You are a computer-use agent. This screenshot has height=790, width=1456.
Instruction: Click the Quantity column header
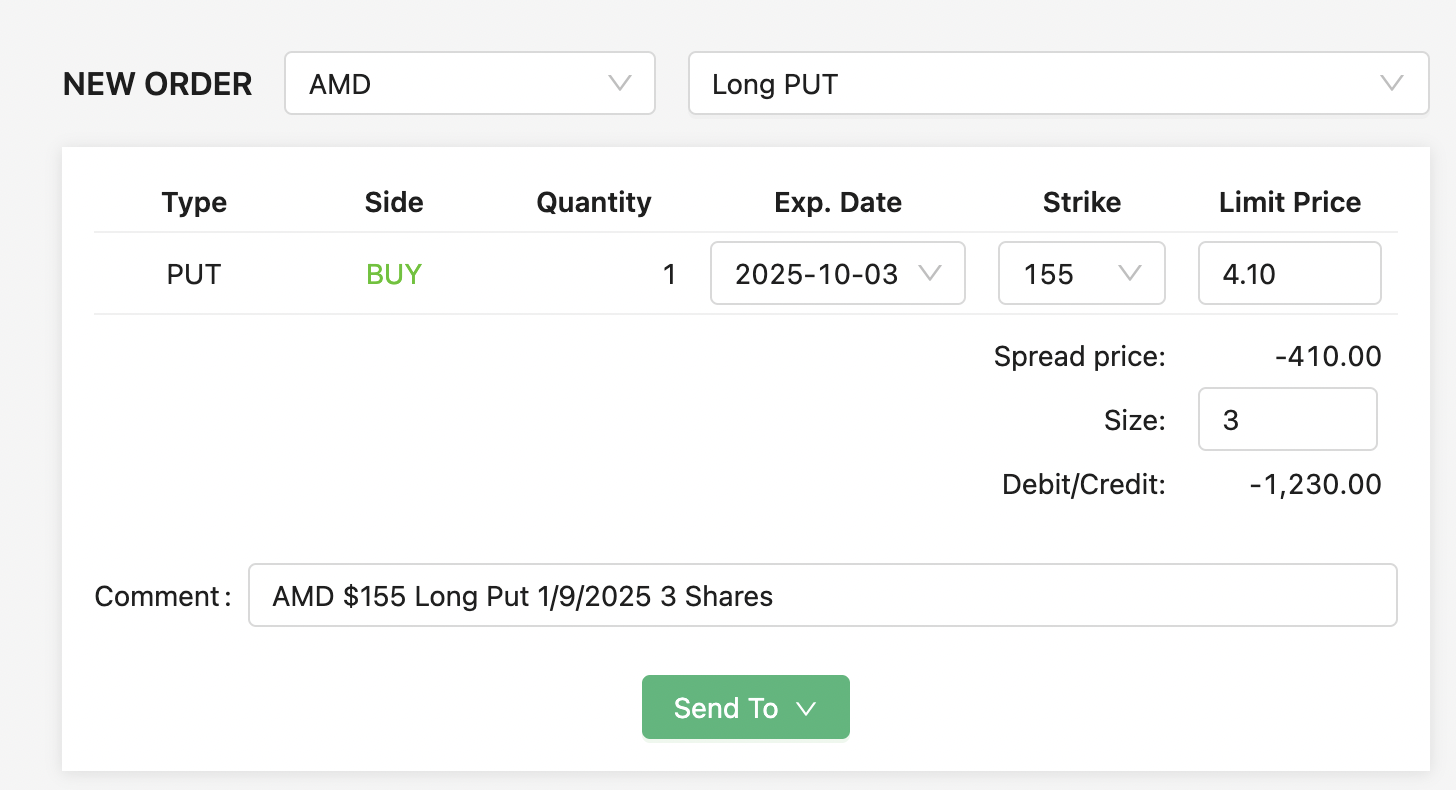pyautogui.click(x=594, y=203)
